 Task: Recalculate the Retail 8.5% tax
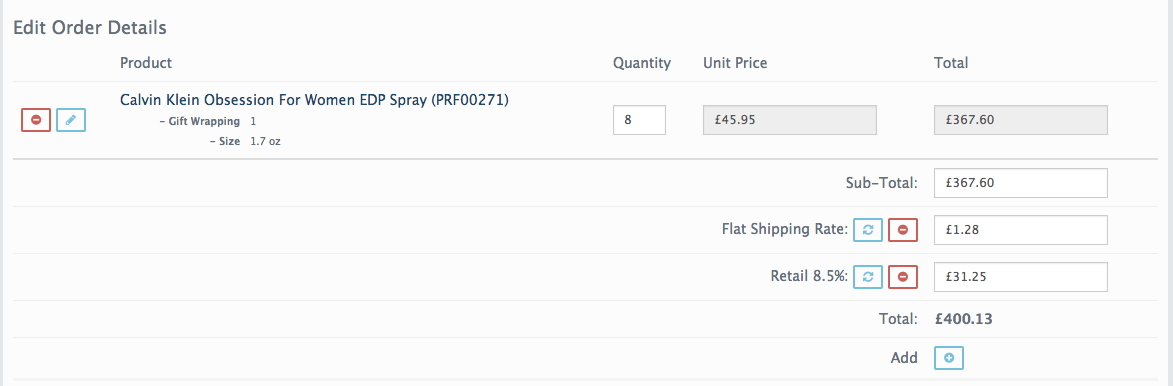868,277
